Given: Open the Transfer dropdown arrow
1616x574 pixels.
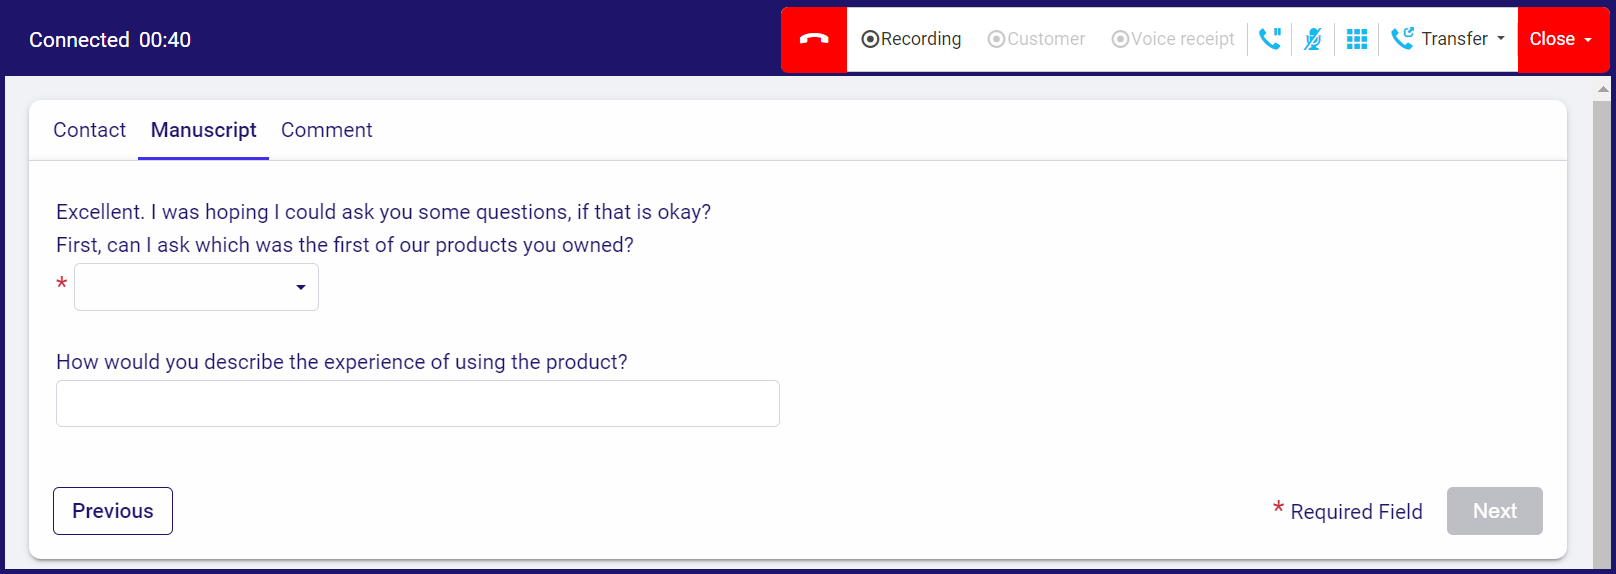Looking at the screenshot, I should [x=1500, y=39].
